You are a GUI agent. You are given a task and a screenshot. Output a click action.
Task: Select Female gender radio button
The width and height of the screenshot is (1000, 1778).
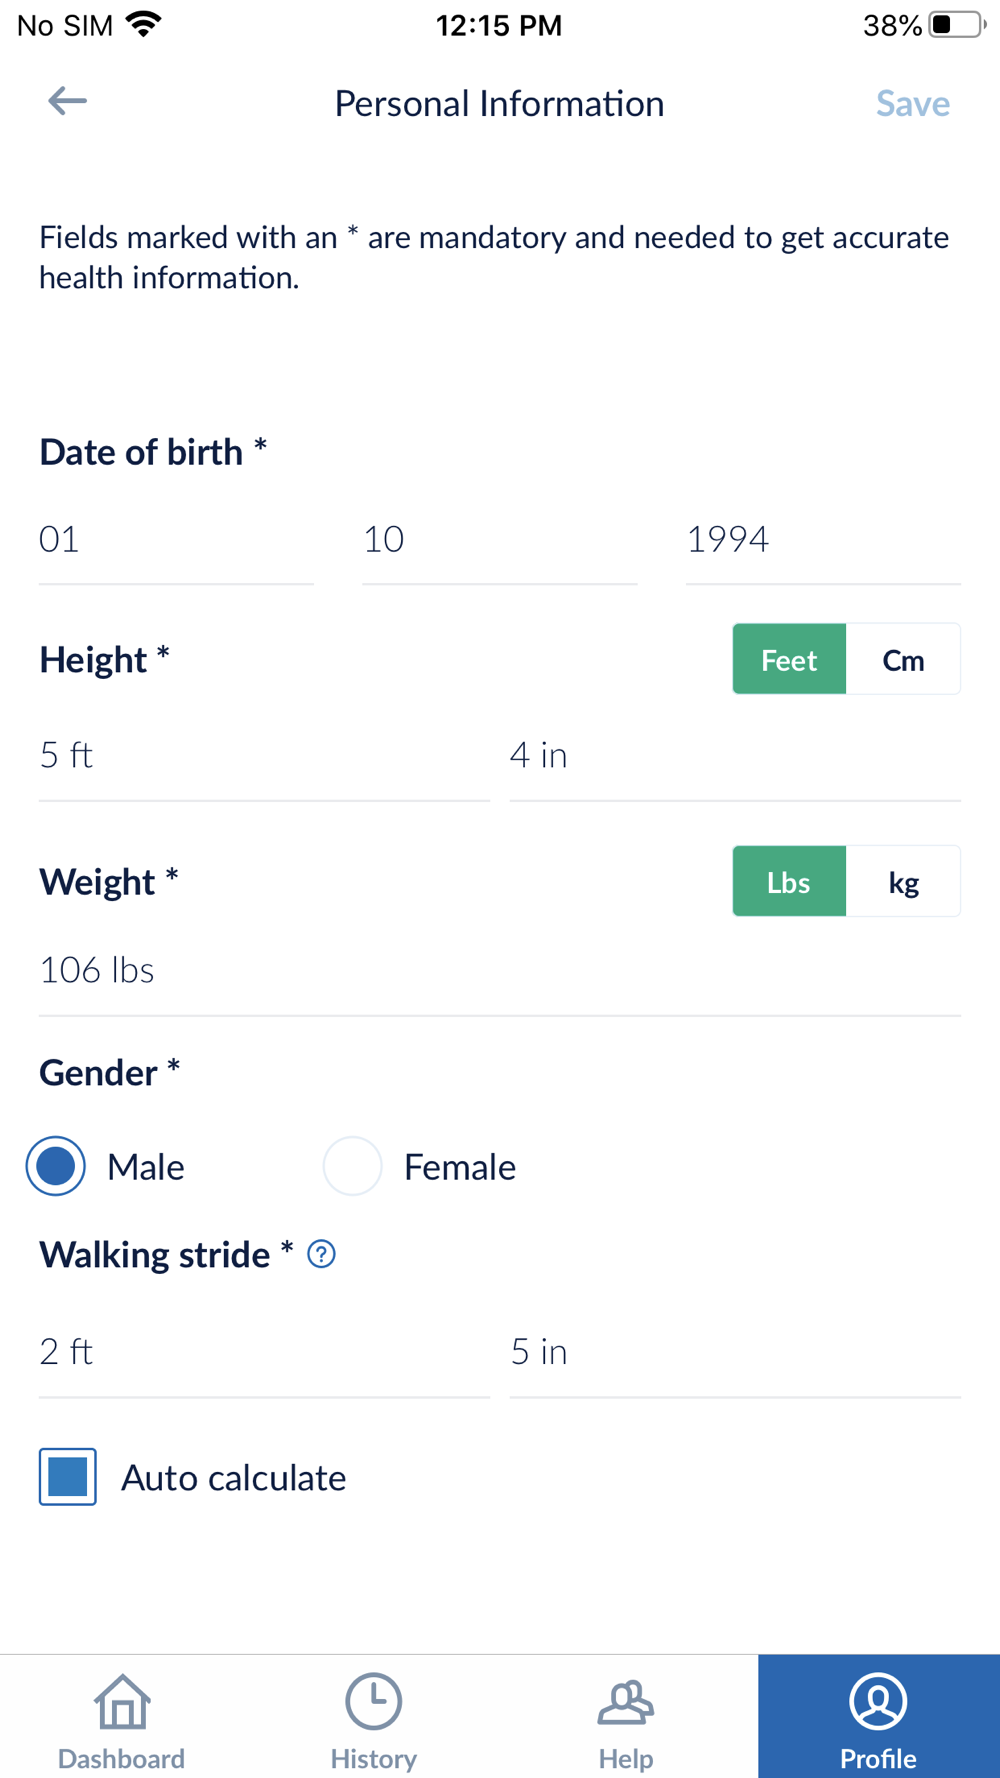[353, 1166]
